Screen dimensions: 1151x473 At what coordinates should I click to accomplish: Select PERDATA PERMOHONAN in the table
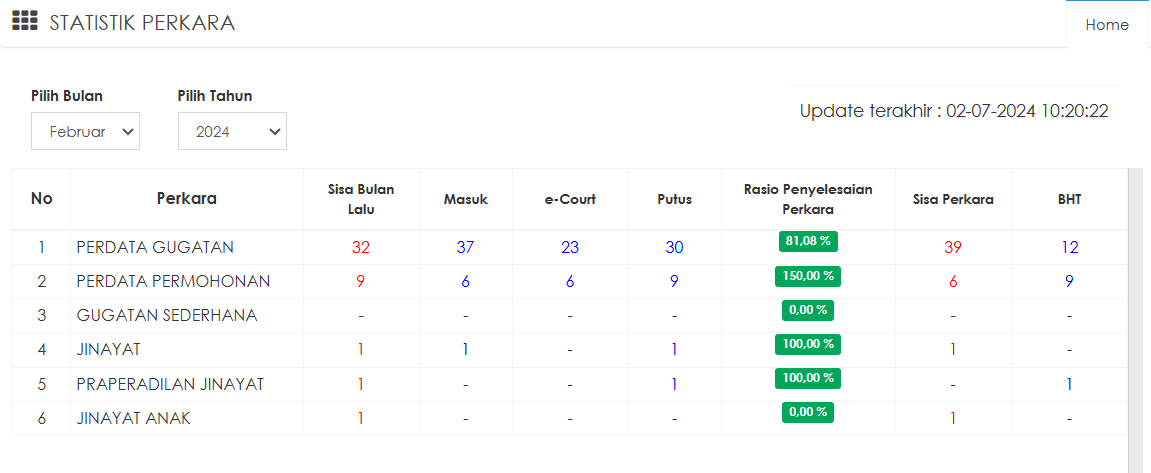[x=173, y=281]
